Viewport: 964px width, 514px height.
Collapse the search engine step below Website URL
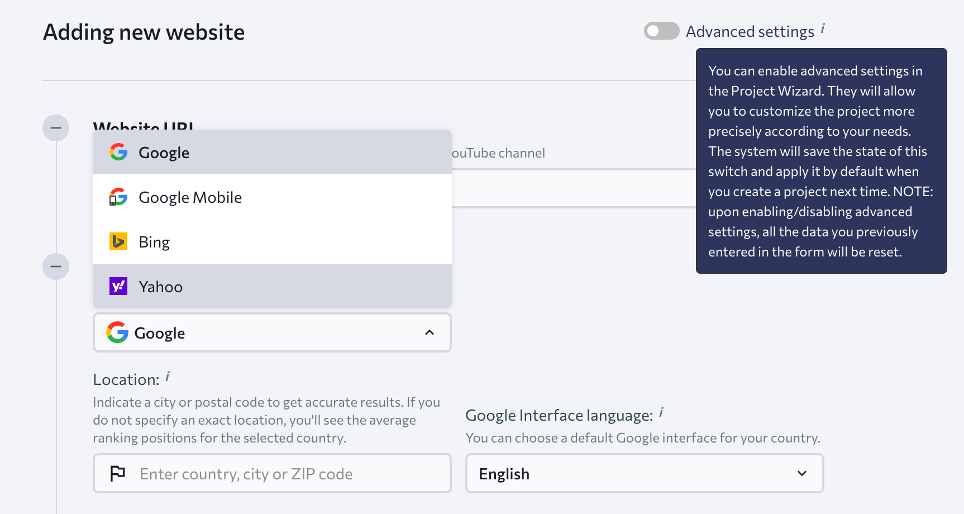(57, 266)
